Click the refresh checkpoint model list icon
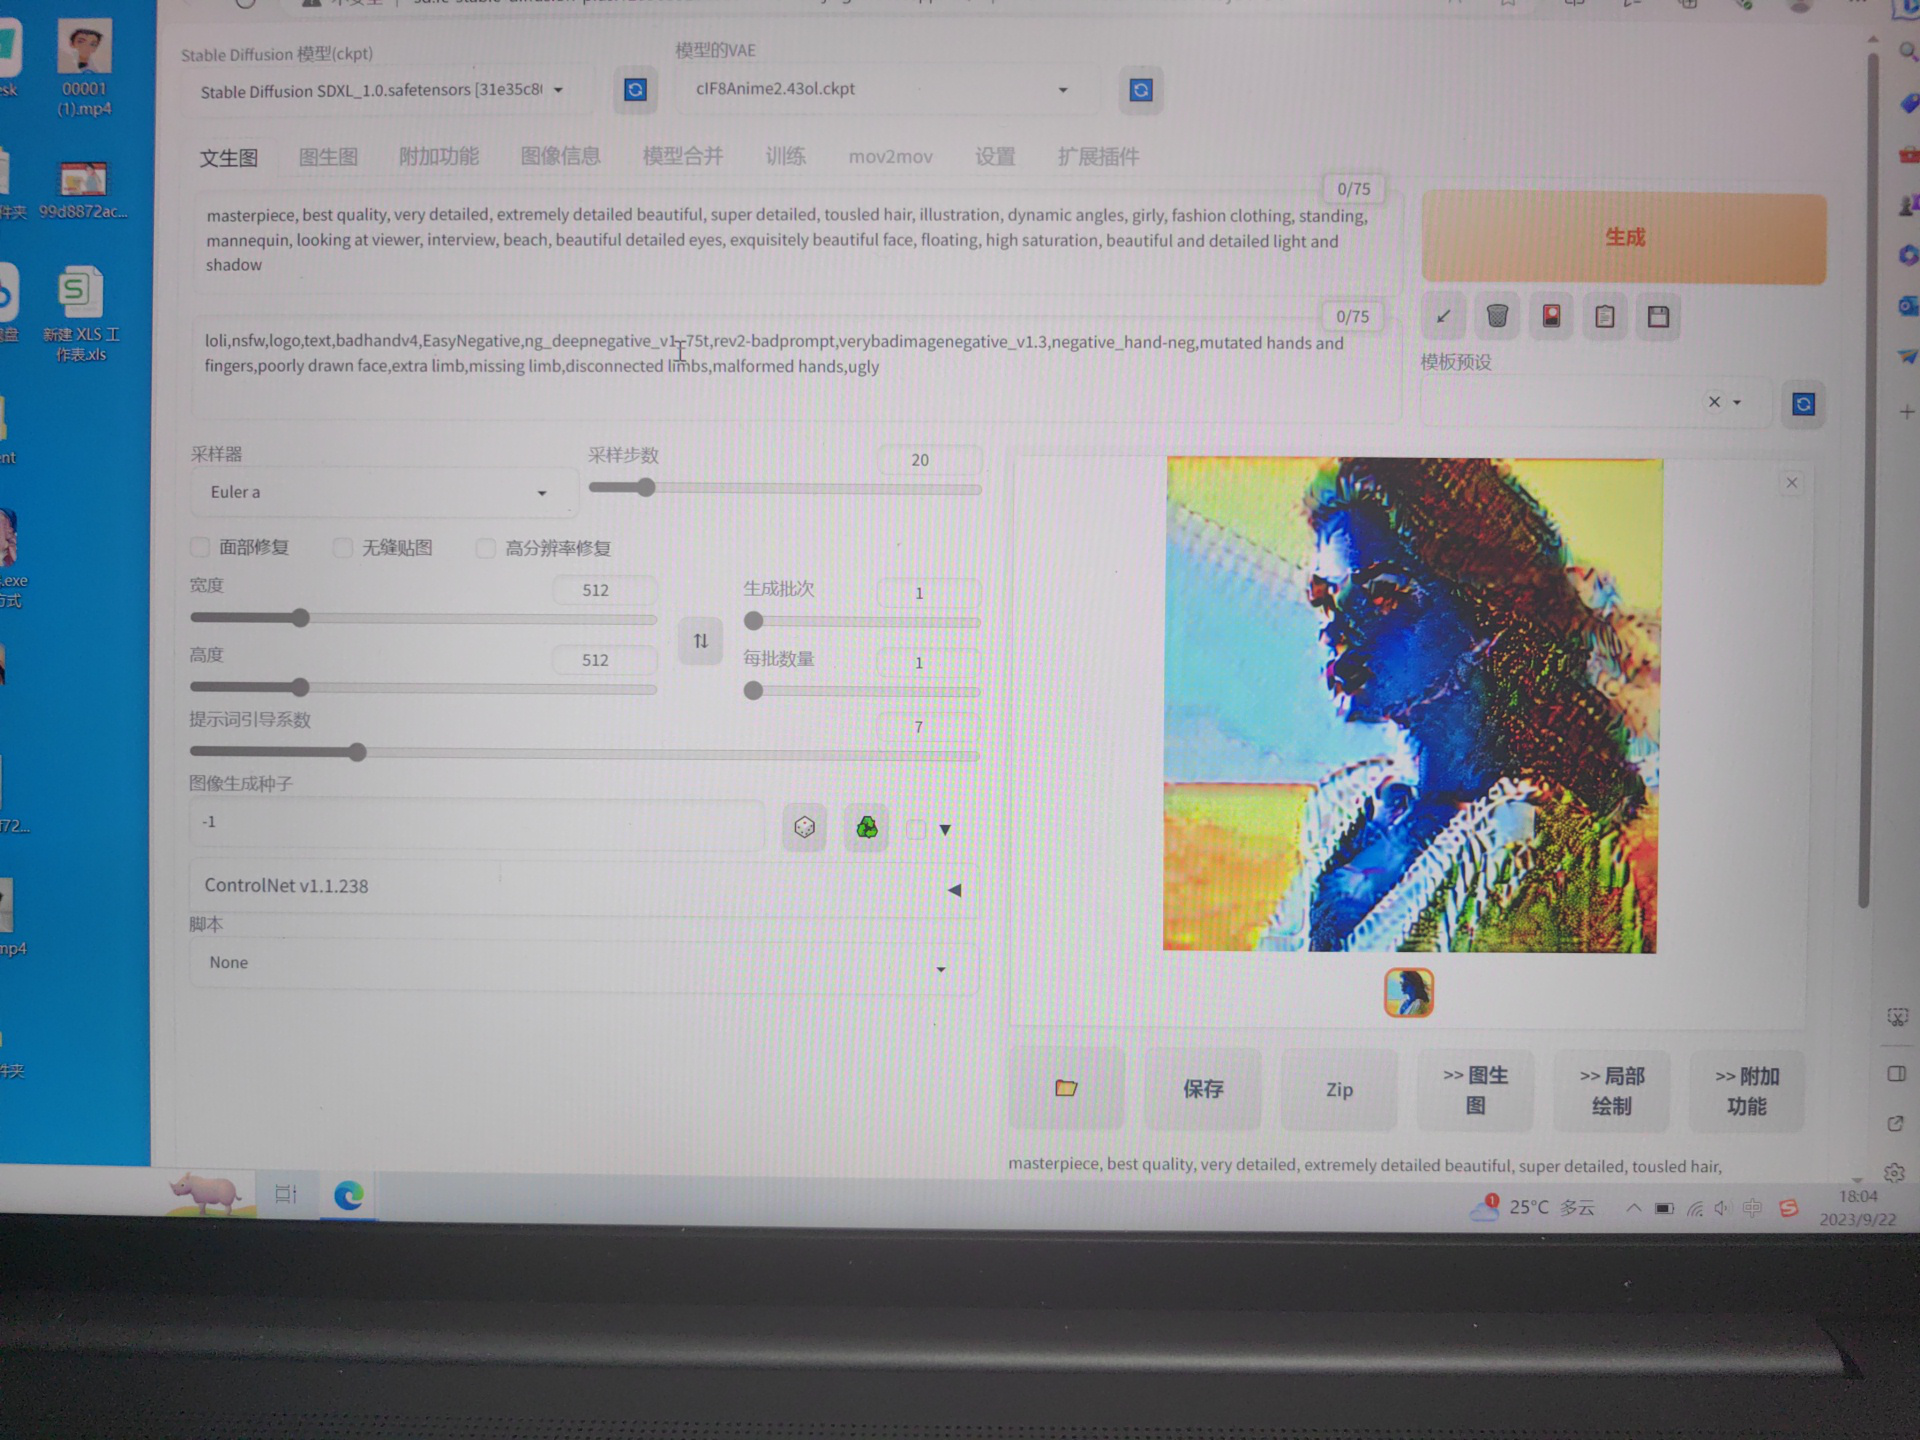The width and height of the screenshot is (1920, 1440). (635, 90)
